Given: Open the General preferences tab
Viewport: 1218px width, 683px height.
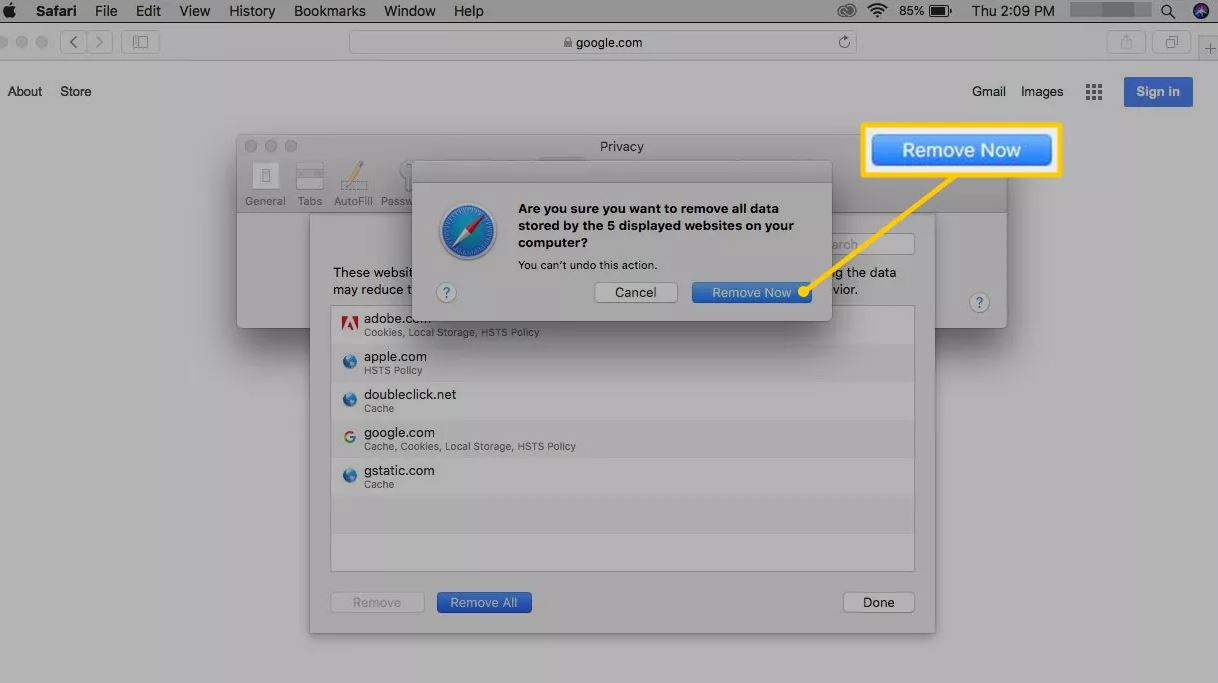Looking at the screenshot, I should click(265, 184).
